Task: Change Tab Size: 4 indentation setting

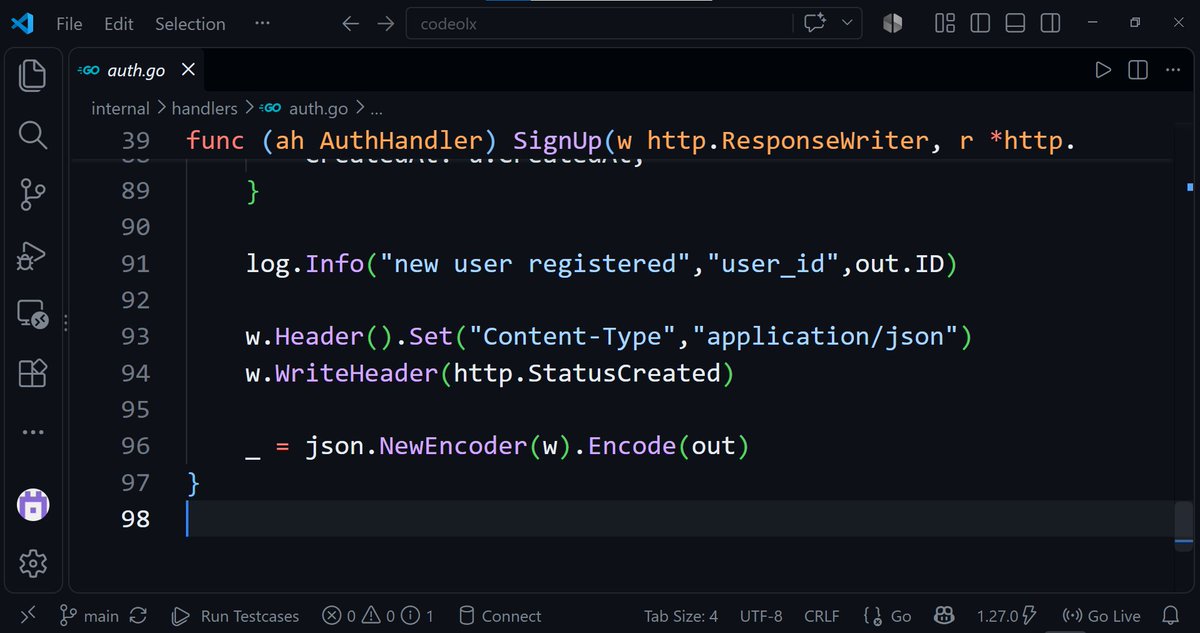Action: click(681, 616)
